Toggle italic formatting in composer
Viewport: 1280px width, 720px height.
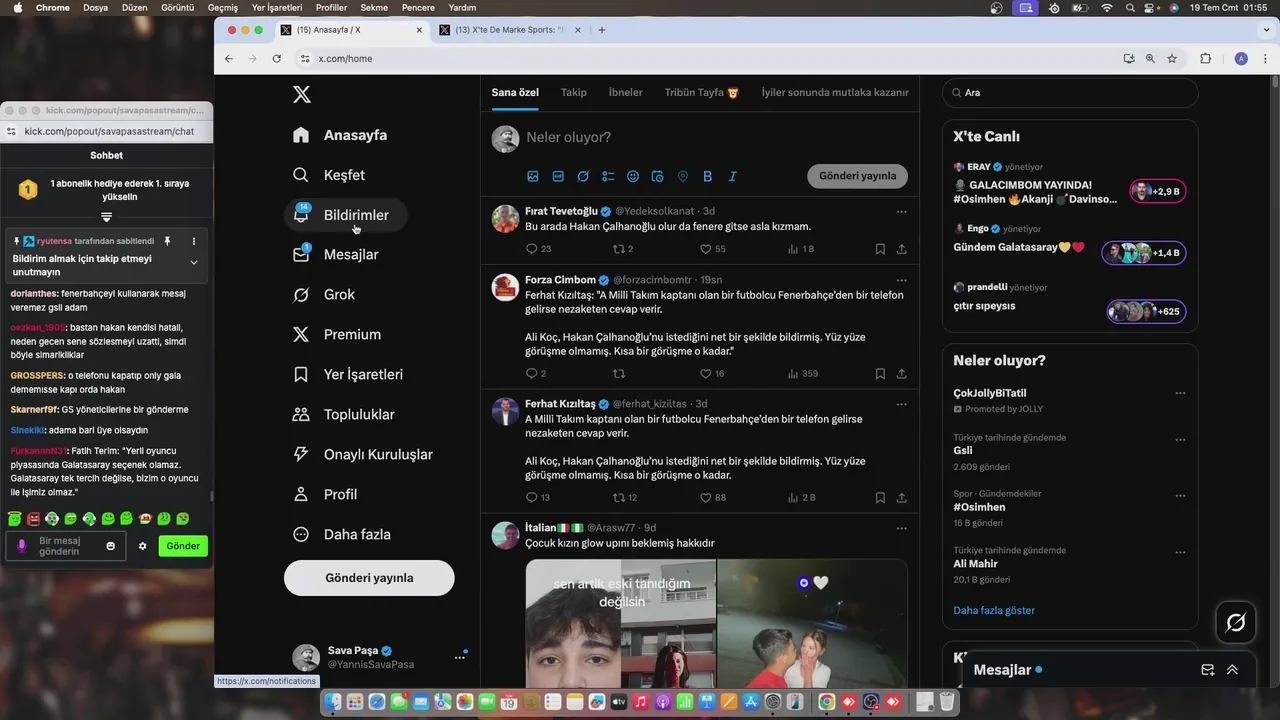732,176
